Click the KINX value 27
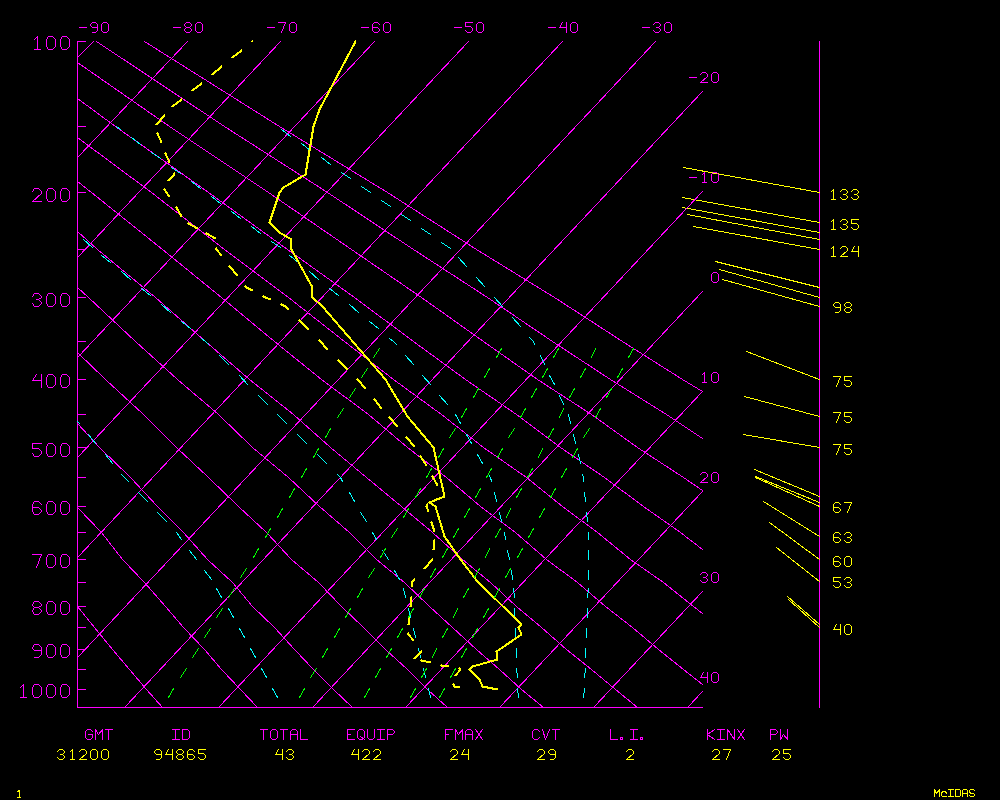Viewport: 1000px width, 800px height. (720, 755)
